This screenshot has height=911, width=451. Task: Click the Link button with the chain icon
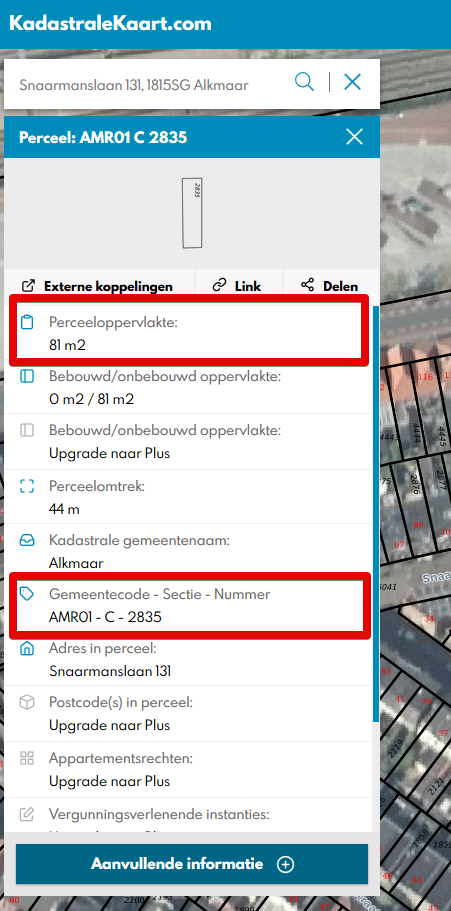click(x=237, y=286)
